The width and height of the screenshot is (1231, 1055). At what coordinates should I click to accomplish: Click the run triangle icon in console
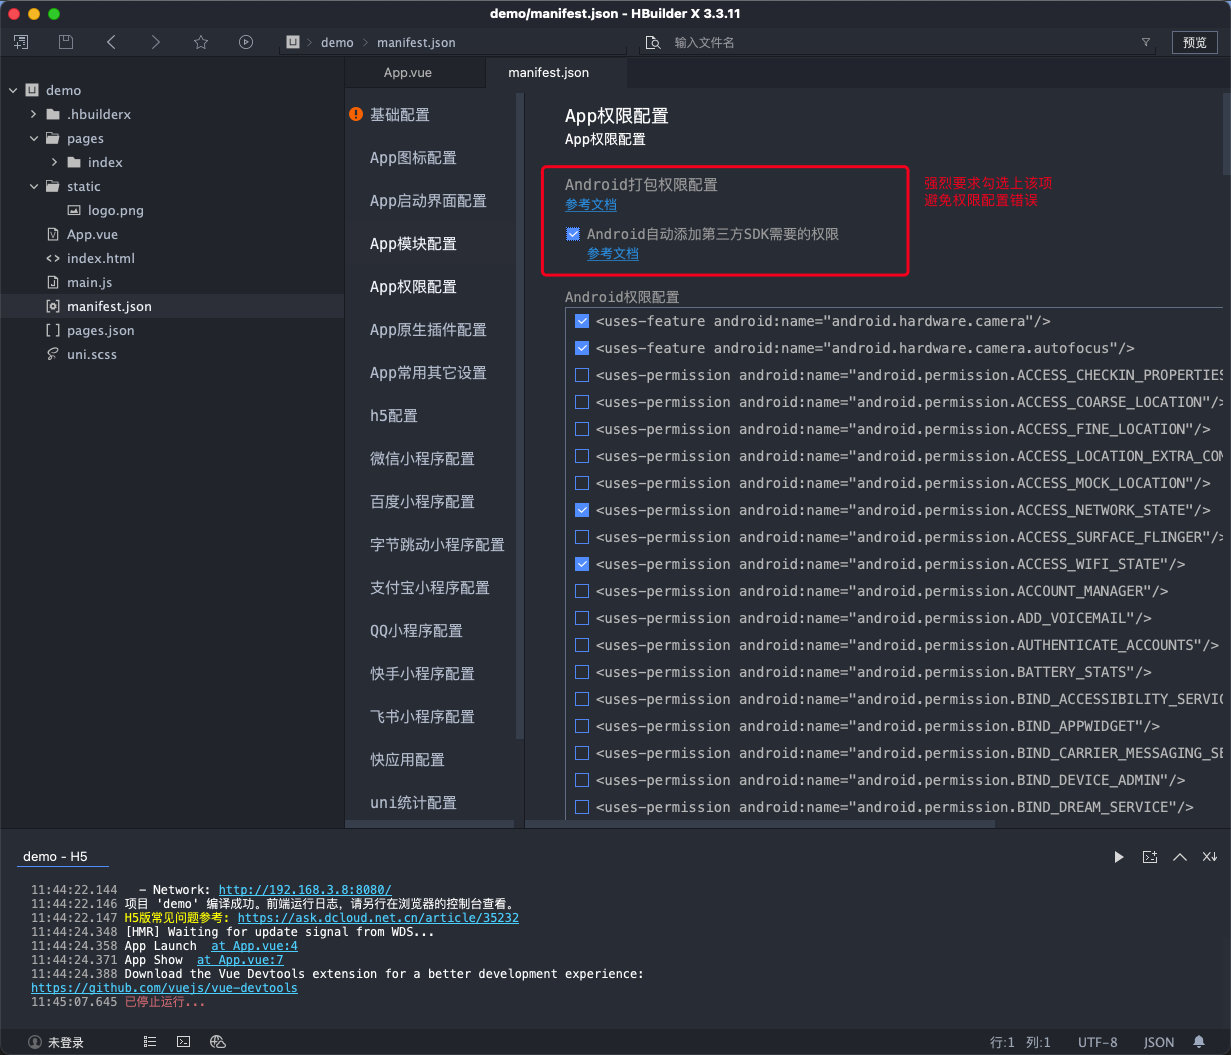pos(1119,857)
